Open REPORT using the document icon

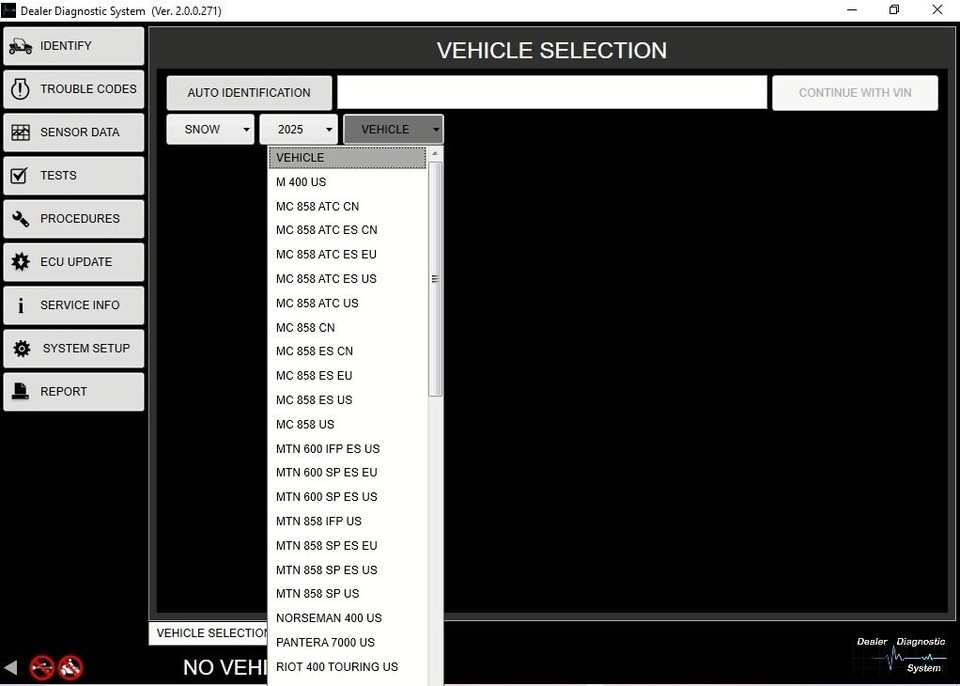tap(20, 391)
